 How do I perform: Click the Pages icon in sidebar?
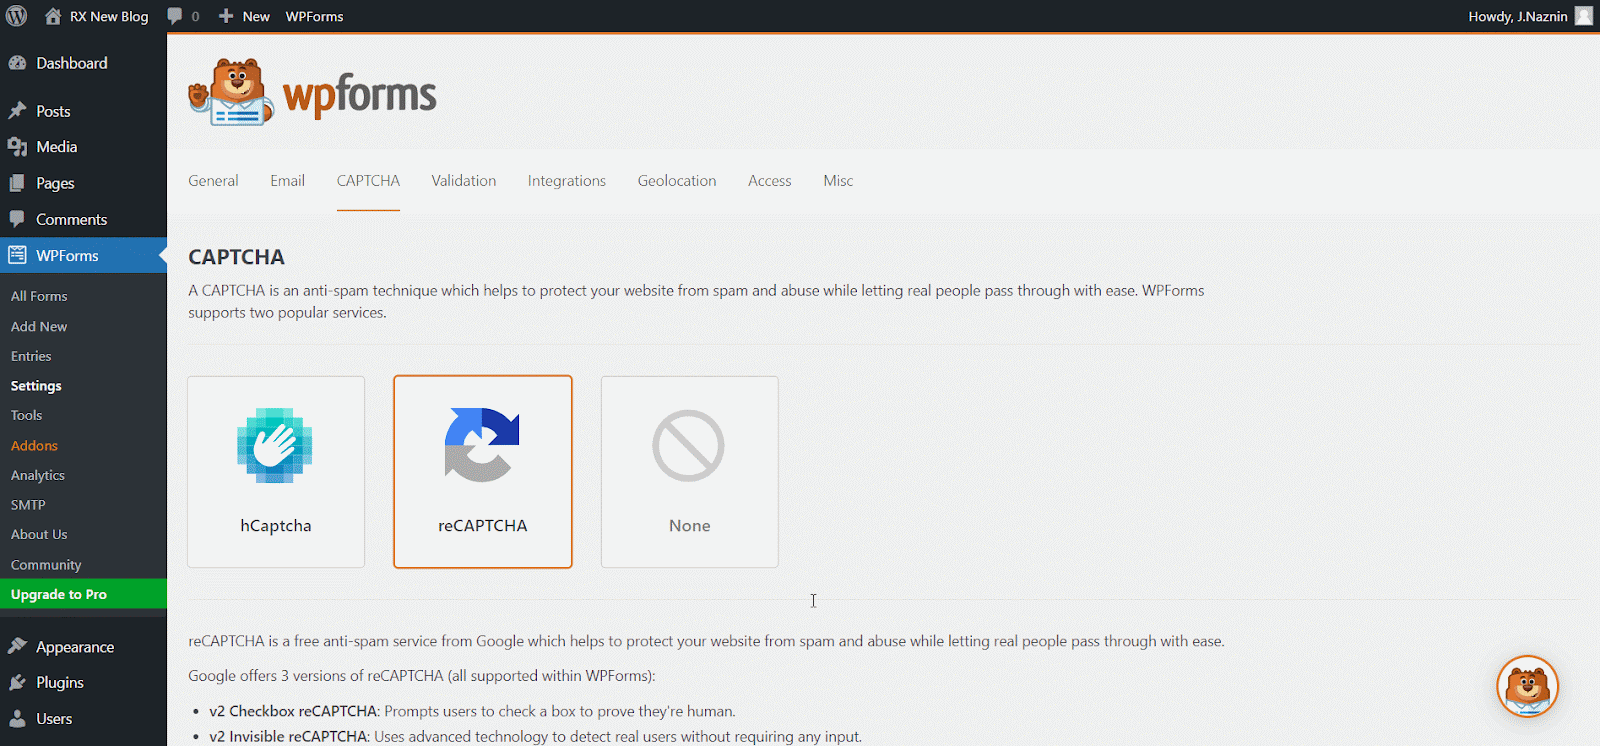click(x=17, y=183)
